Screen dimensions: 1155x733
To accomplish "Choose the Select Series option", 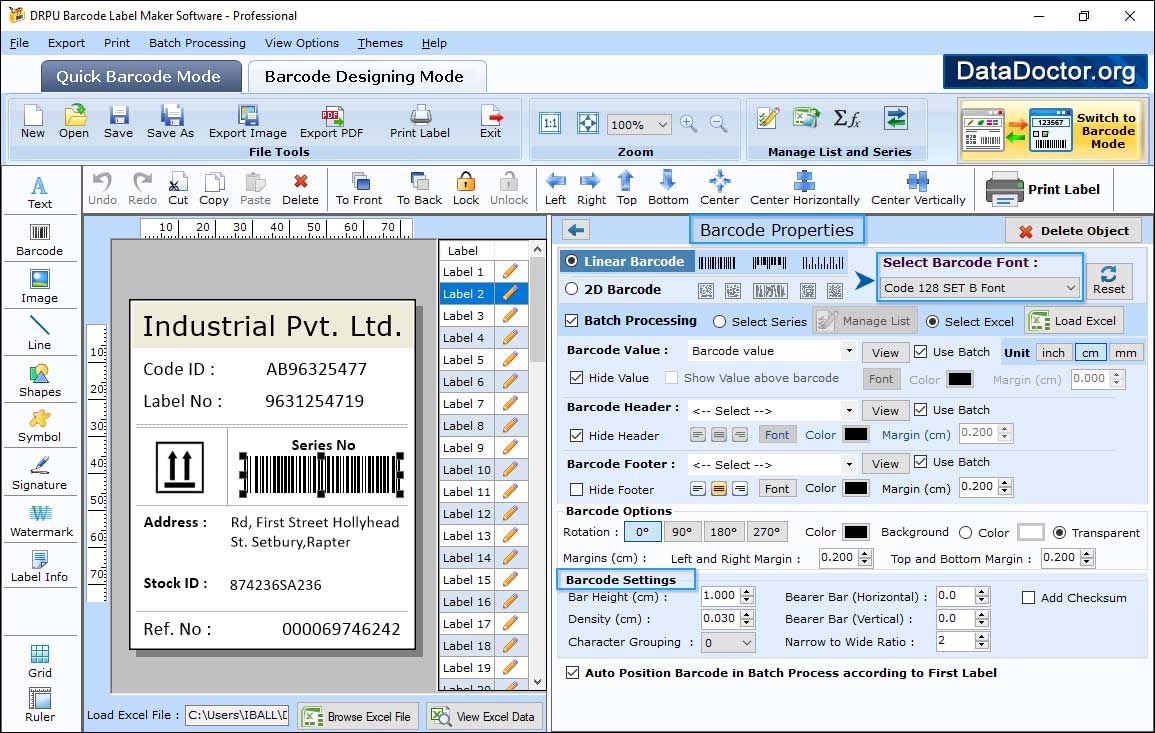I will (x=720, y=322).
